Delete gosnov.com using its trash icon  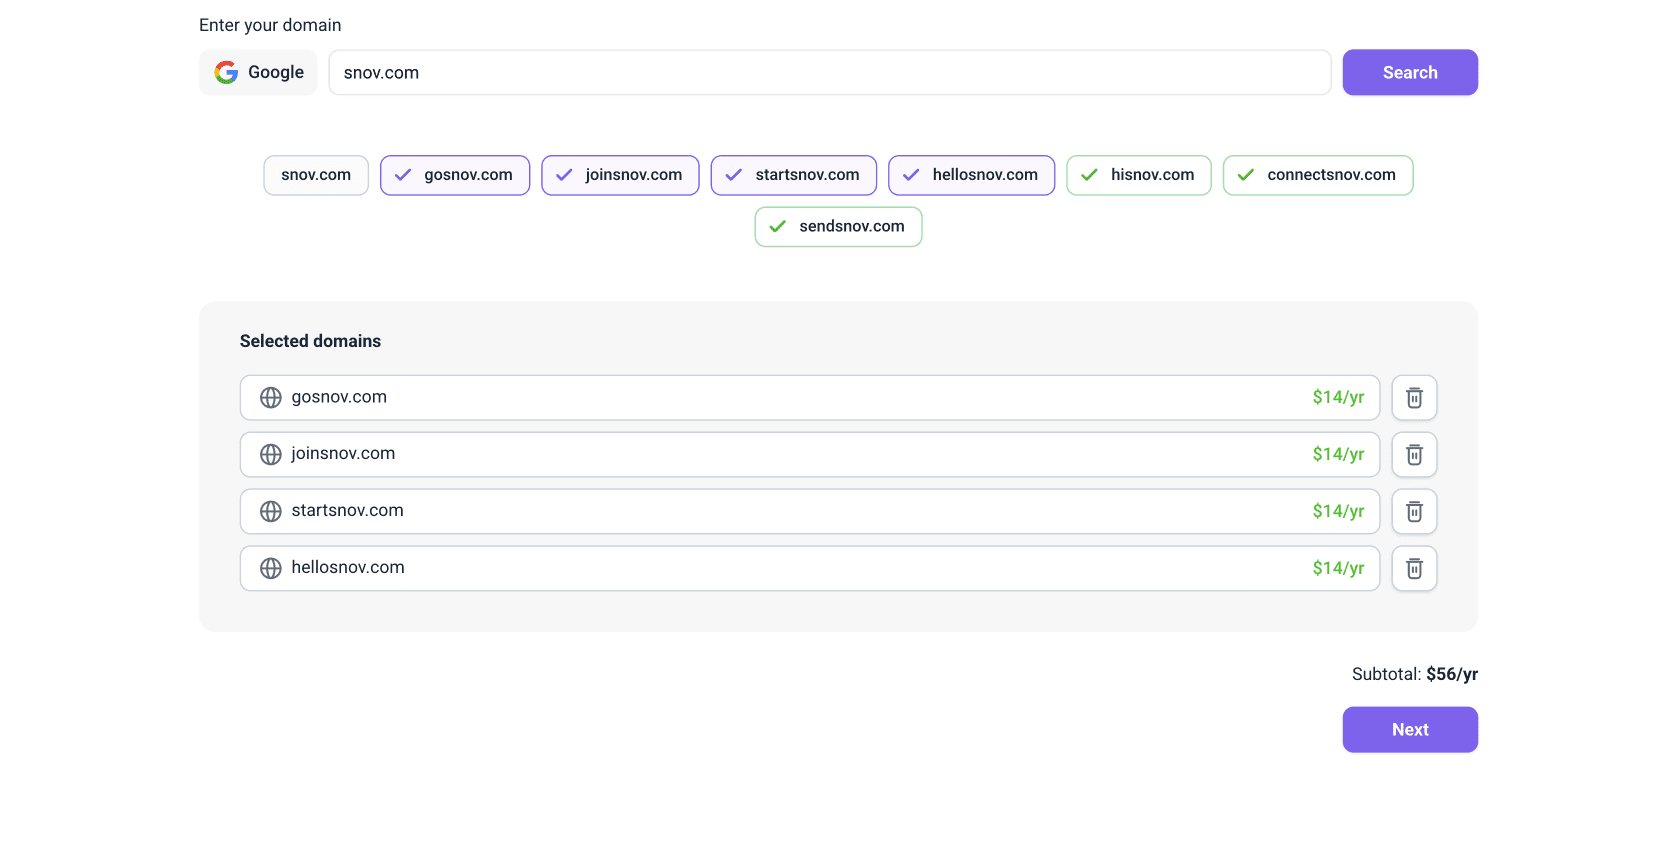1414,398
